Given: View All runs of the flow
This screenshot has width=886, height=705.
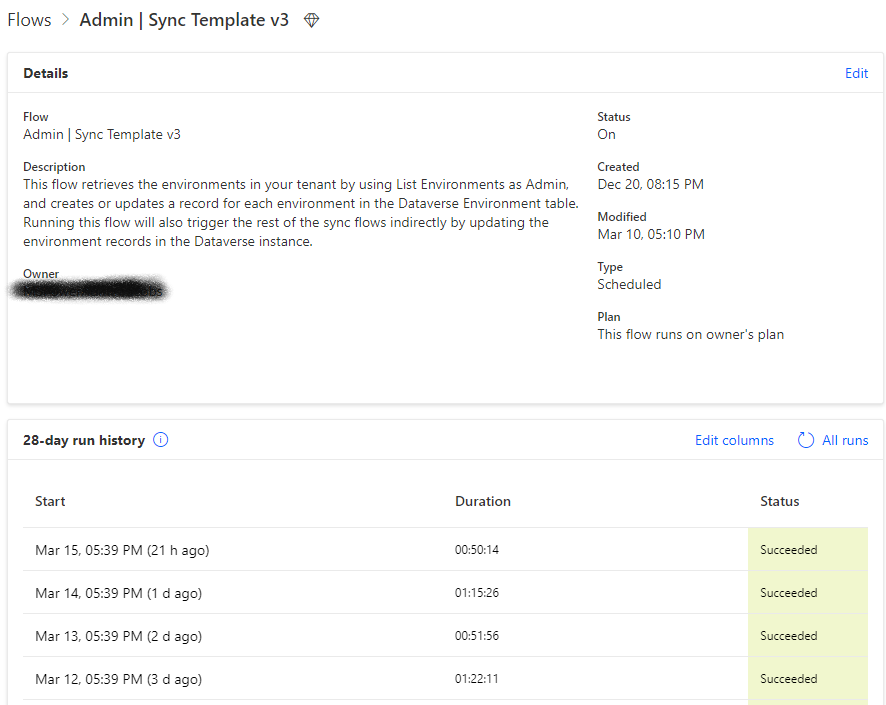Looking at the screenshot, I should tap(843, 440).
